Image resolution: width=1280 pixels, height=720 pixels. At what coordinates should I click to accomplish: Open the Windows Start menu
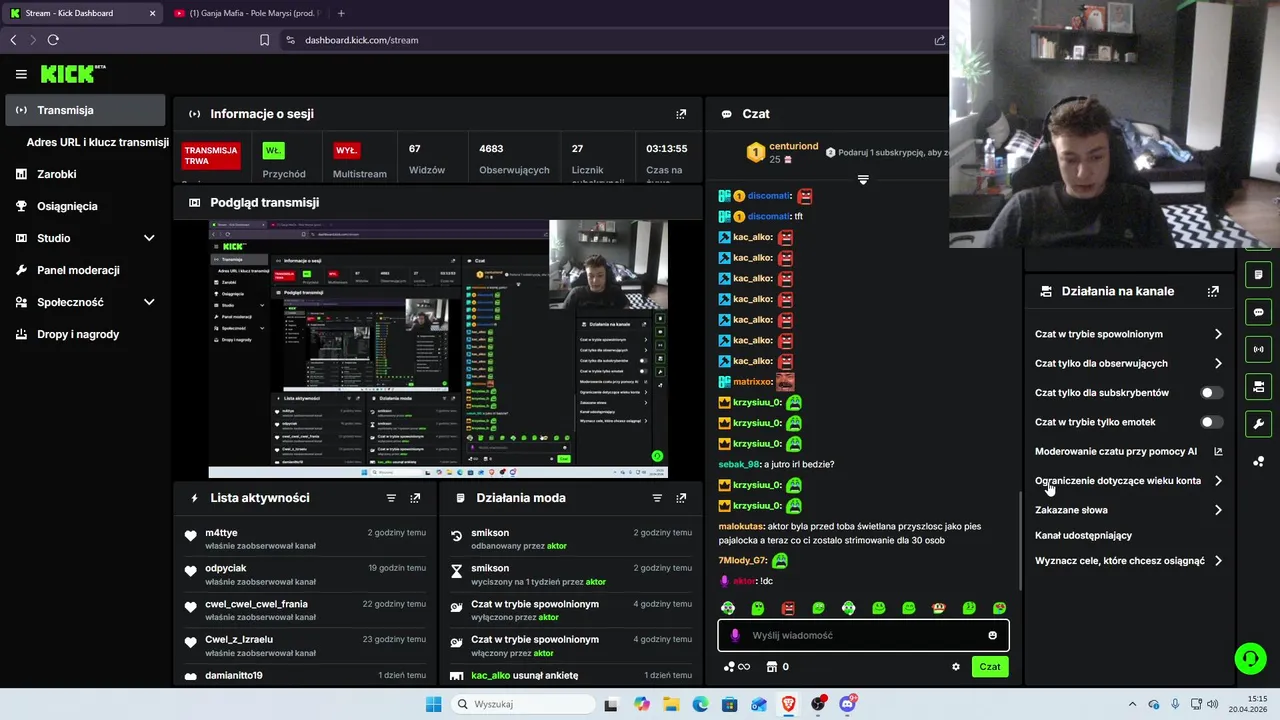tap(433, 704)
